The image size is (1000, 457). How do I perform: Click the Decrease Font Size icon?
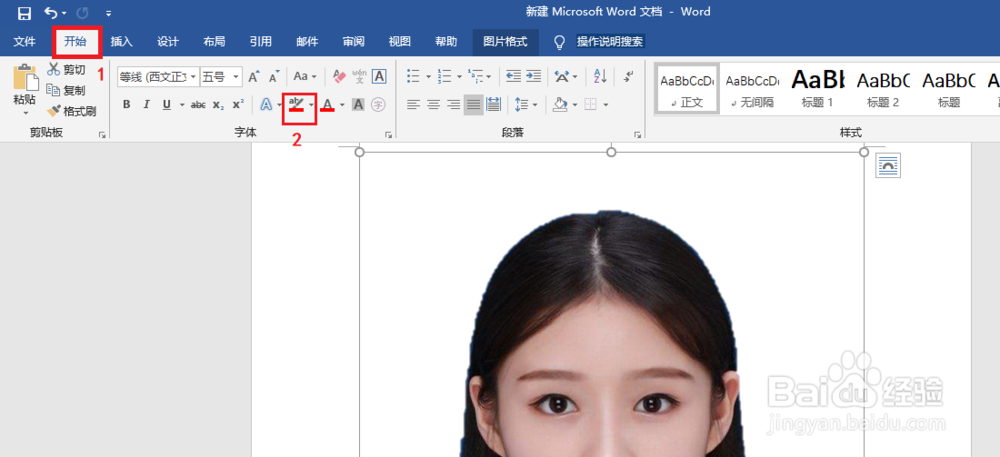[x=274, y=76]
